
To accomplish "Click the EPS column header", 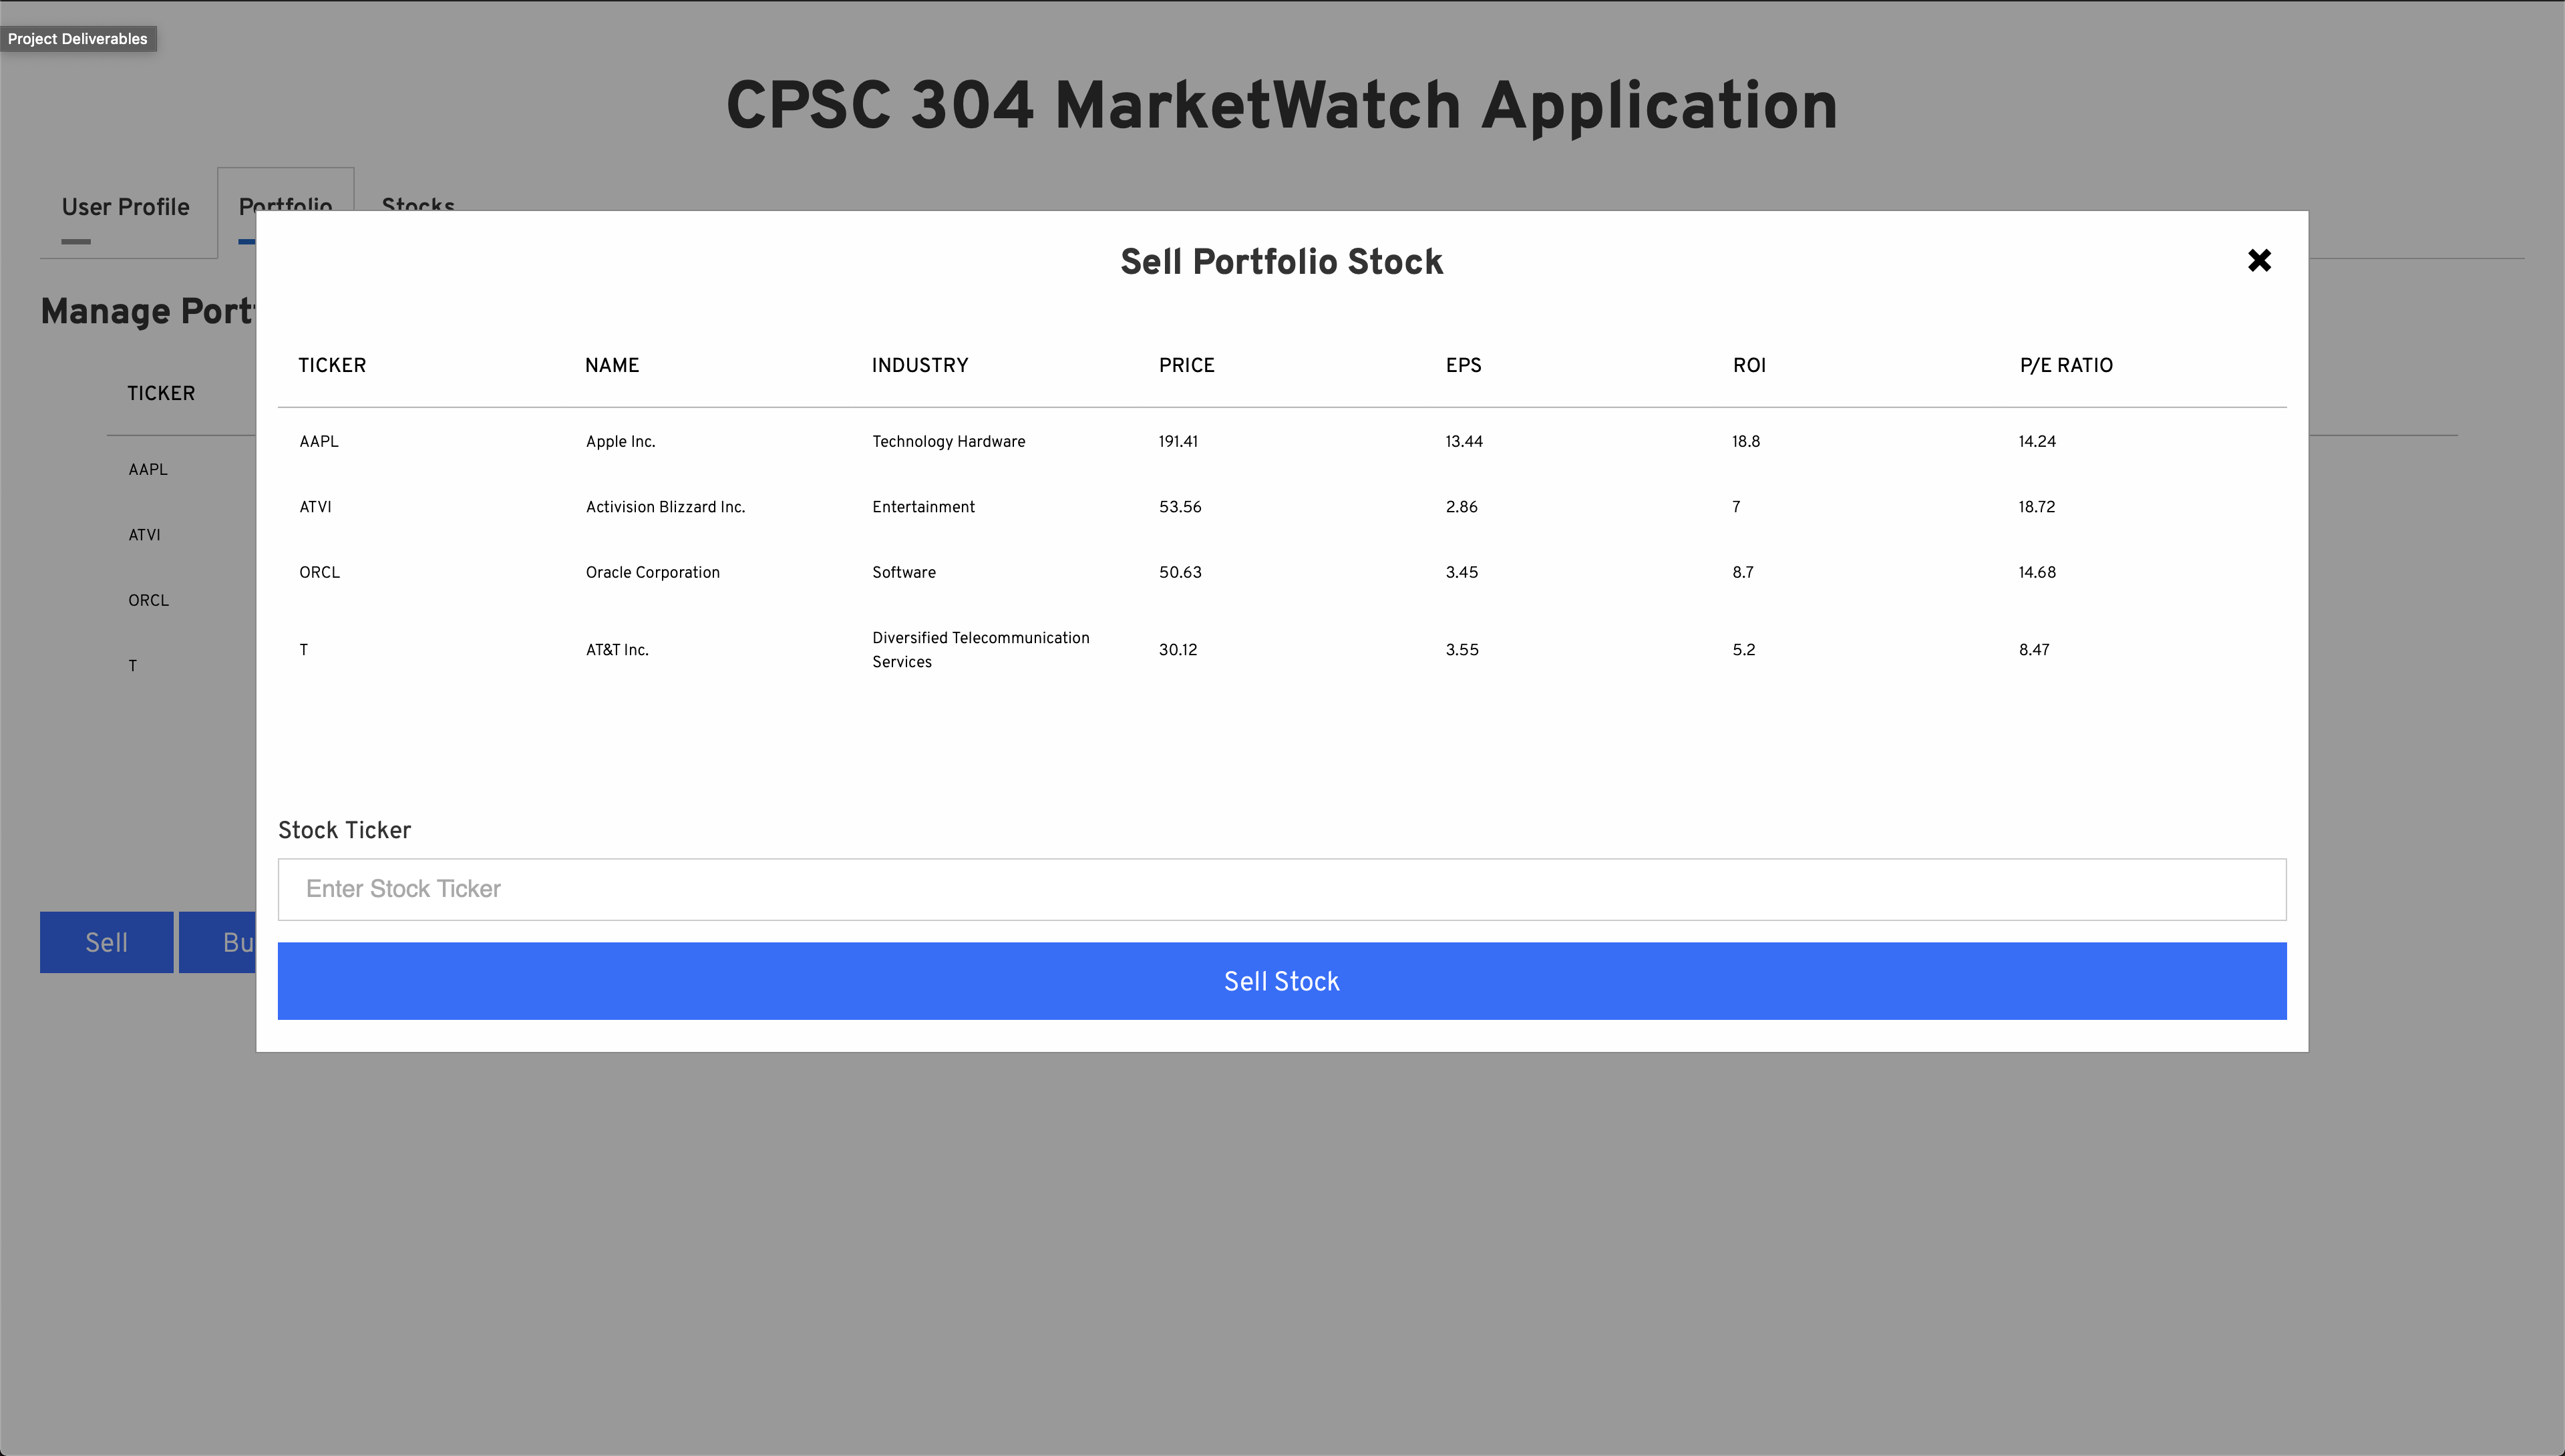I will coord(1463,365).
